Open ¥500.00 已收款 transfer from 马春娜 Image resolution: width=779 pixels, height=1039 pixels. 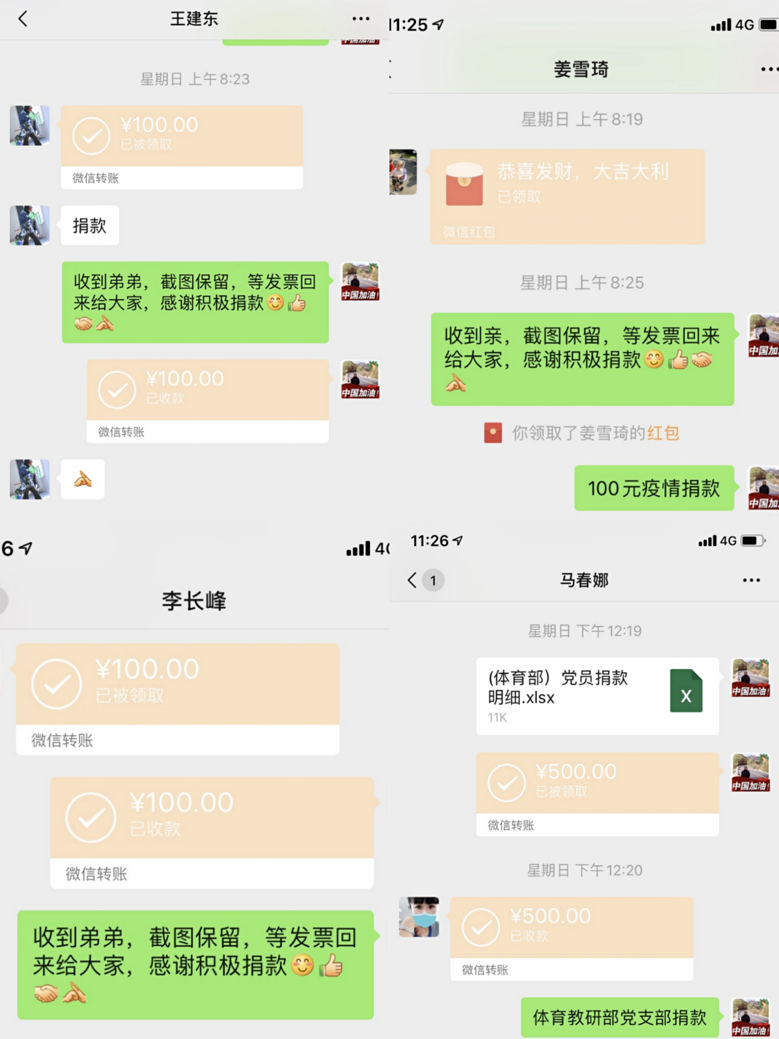[572, 939]
